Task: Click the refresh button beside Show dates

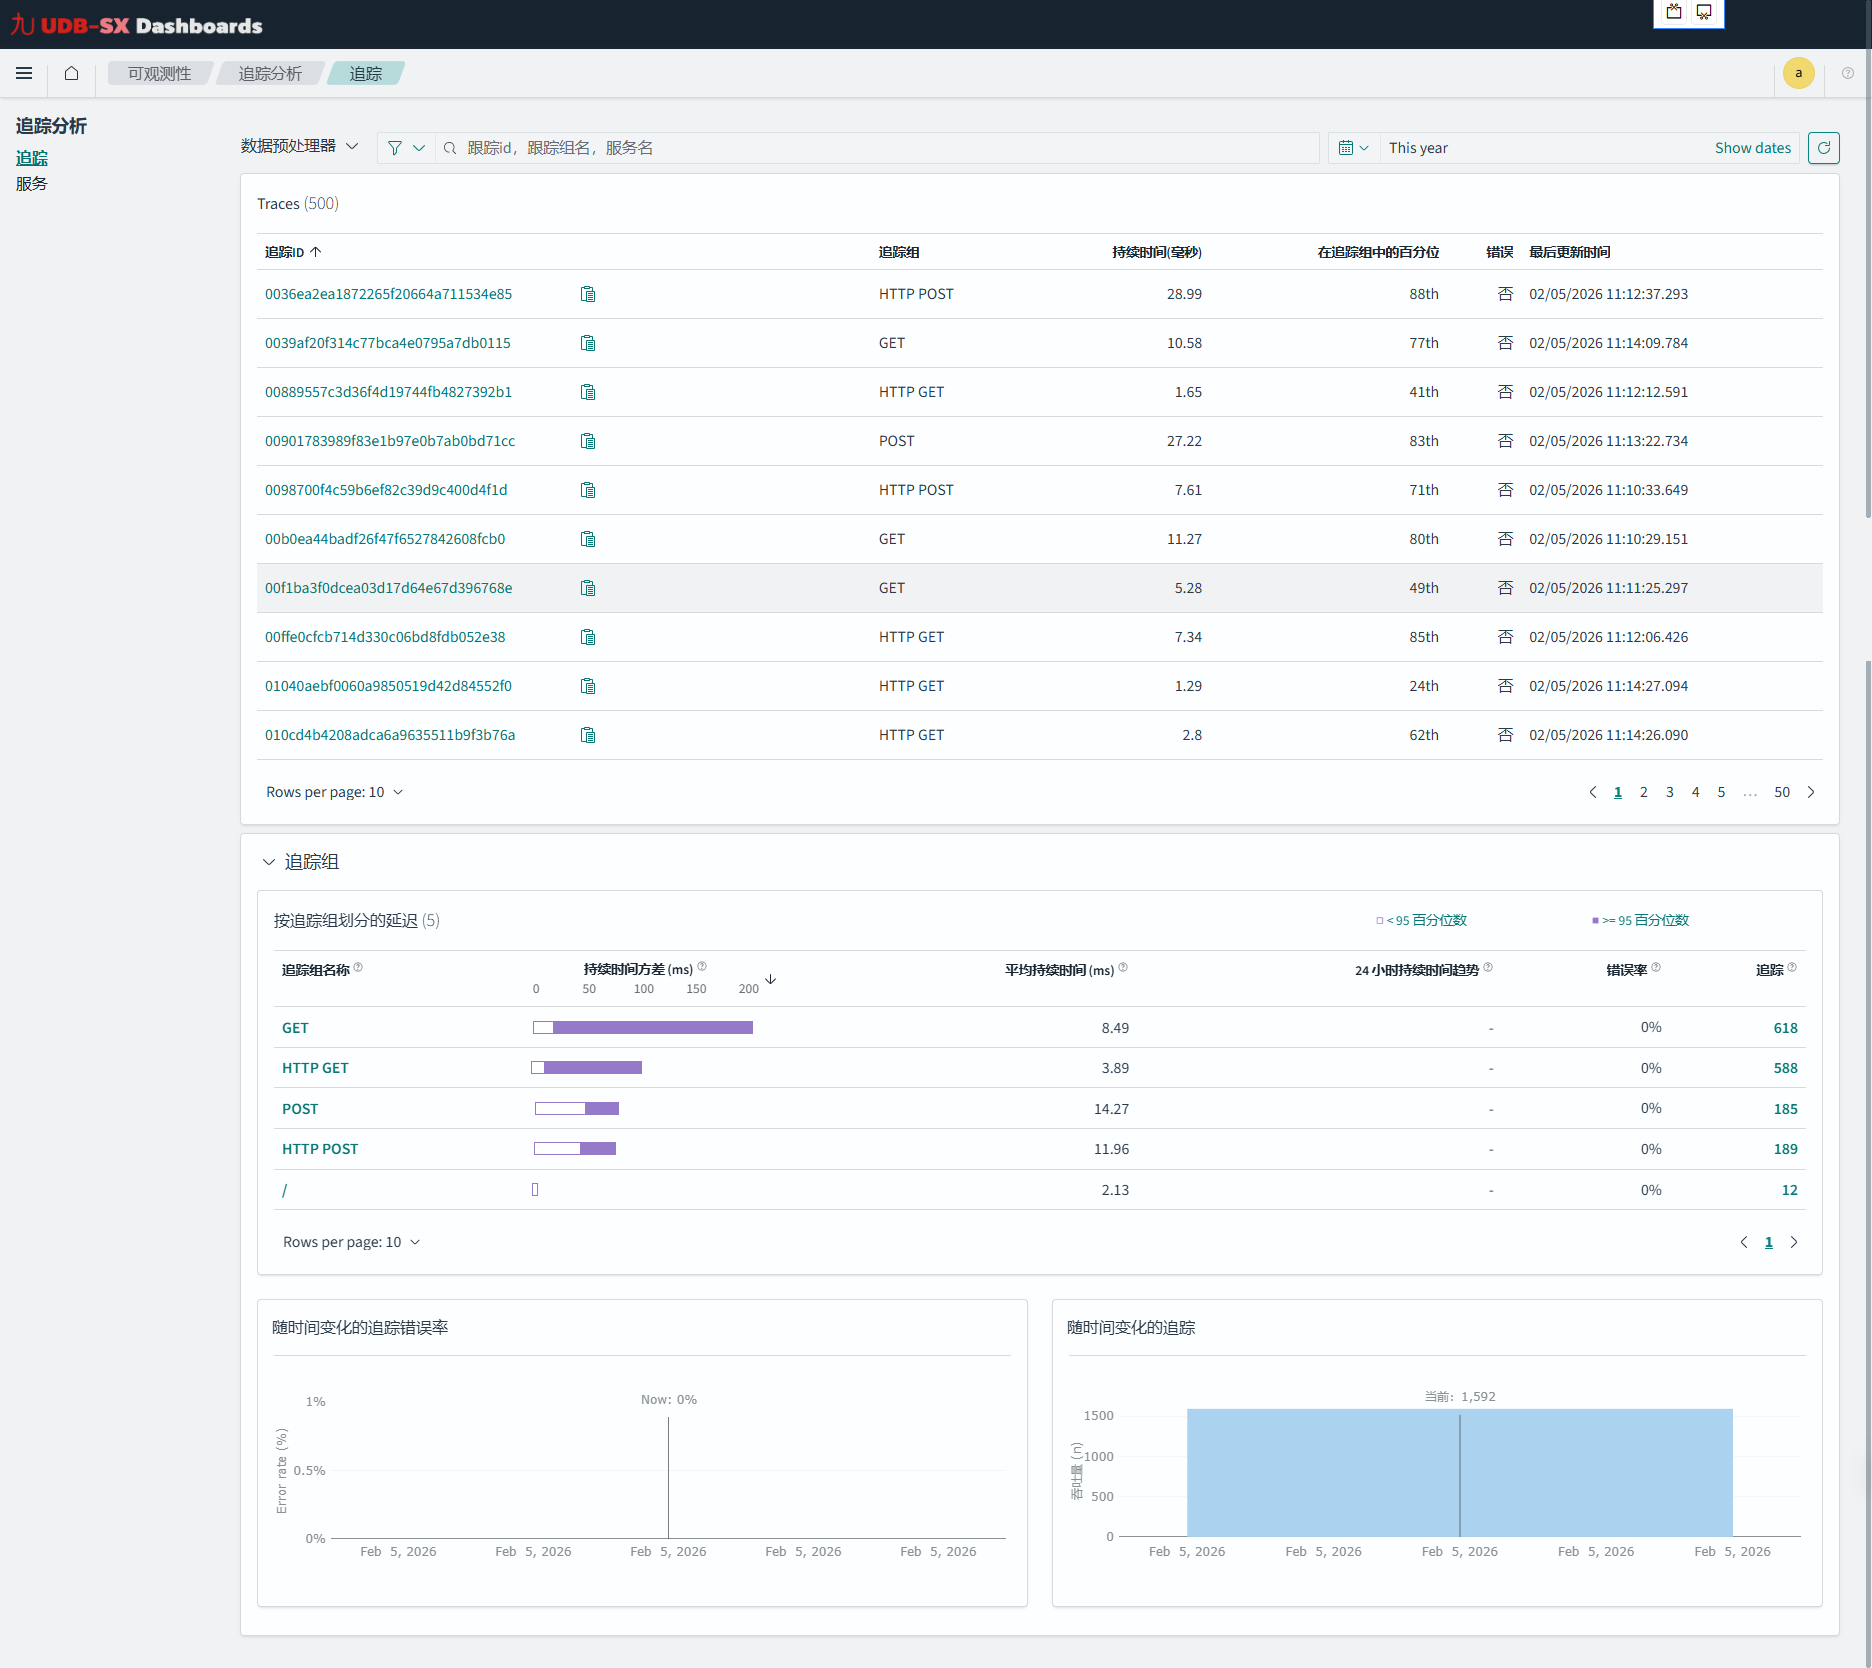Action: point(1823,148)
